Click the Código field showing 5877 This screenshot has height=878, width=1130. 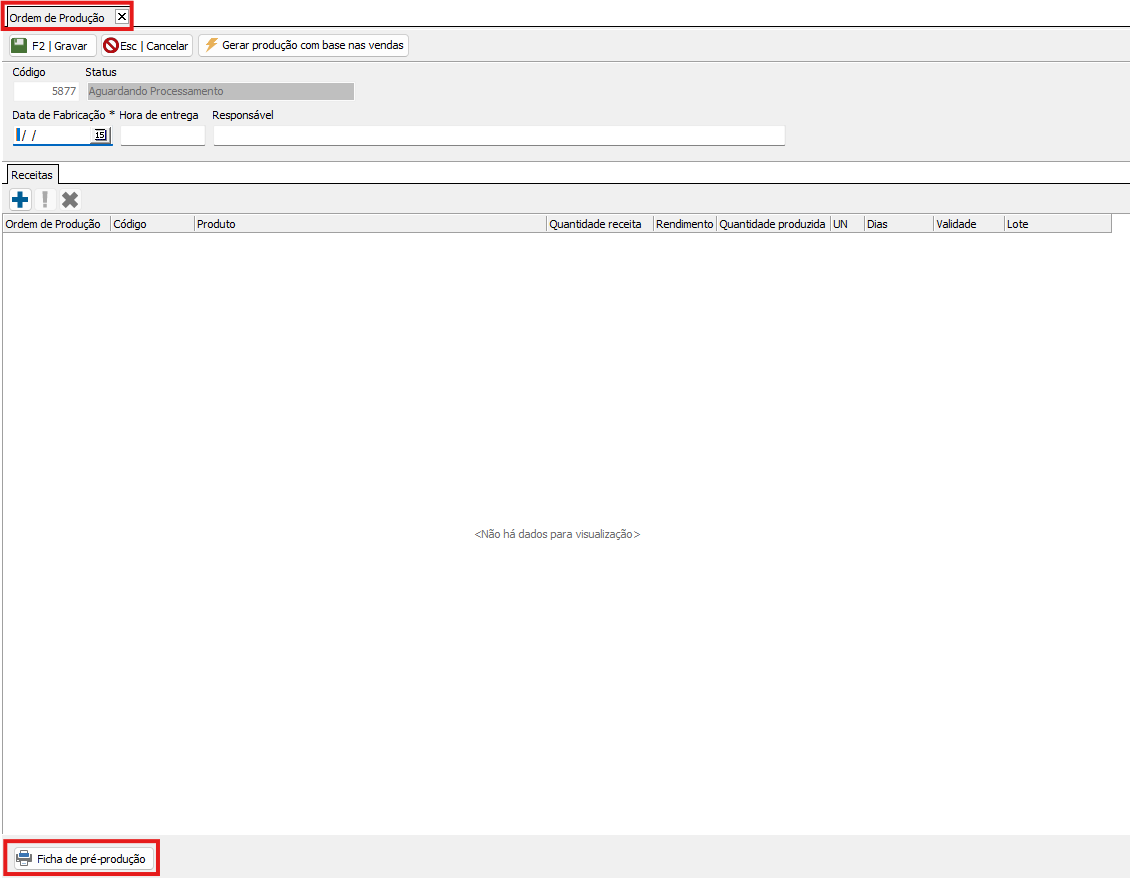tap(46, 91)
